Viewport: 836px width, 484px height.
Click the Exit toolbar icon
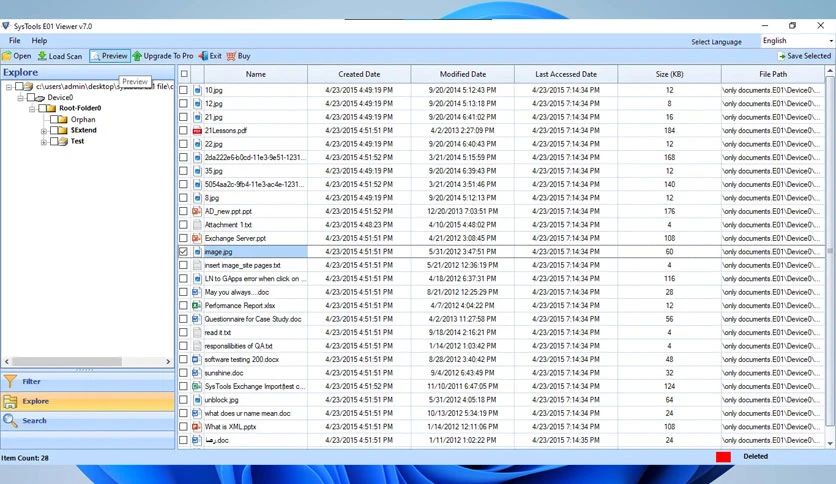[x=203, y=56]
